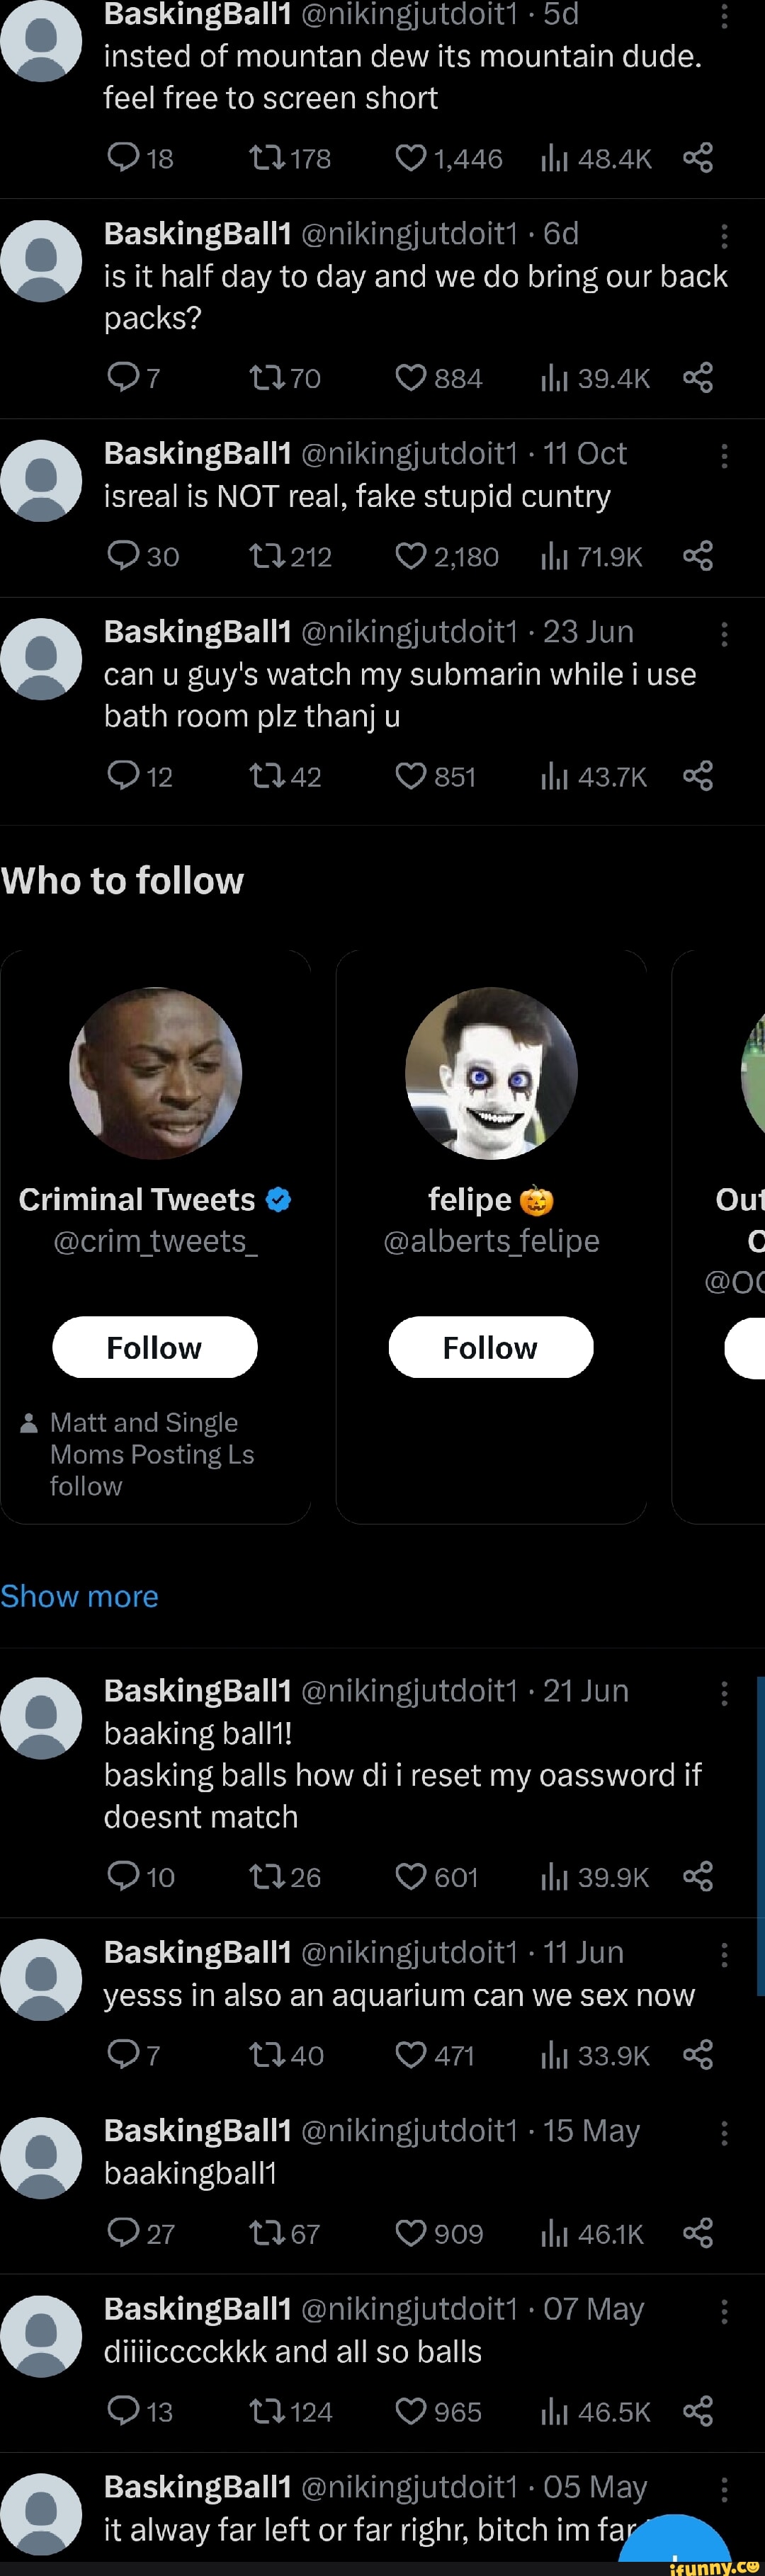Image resolution: width=765 pixels, height=2576 pixels.
Task: Reply to the 15 May baakingball1 tweet
Action: 123,2233
